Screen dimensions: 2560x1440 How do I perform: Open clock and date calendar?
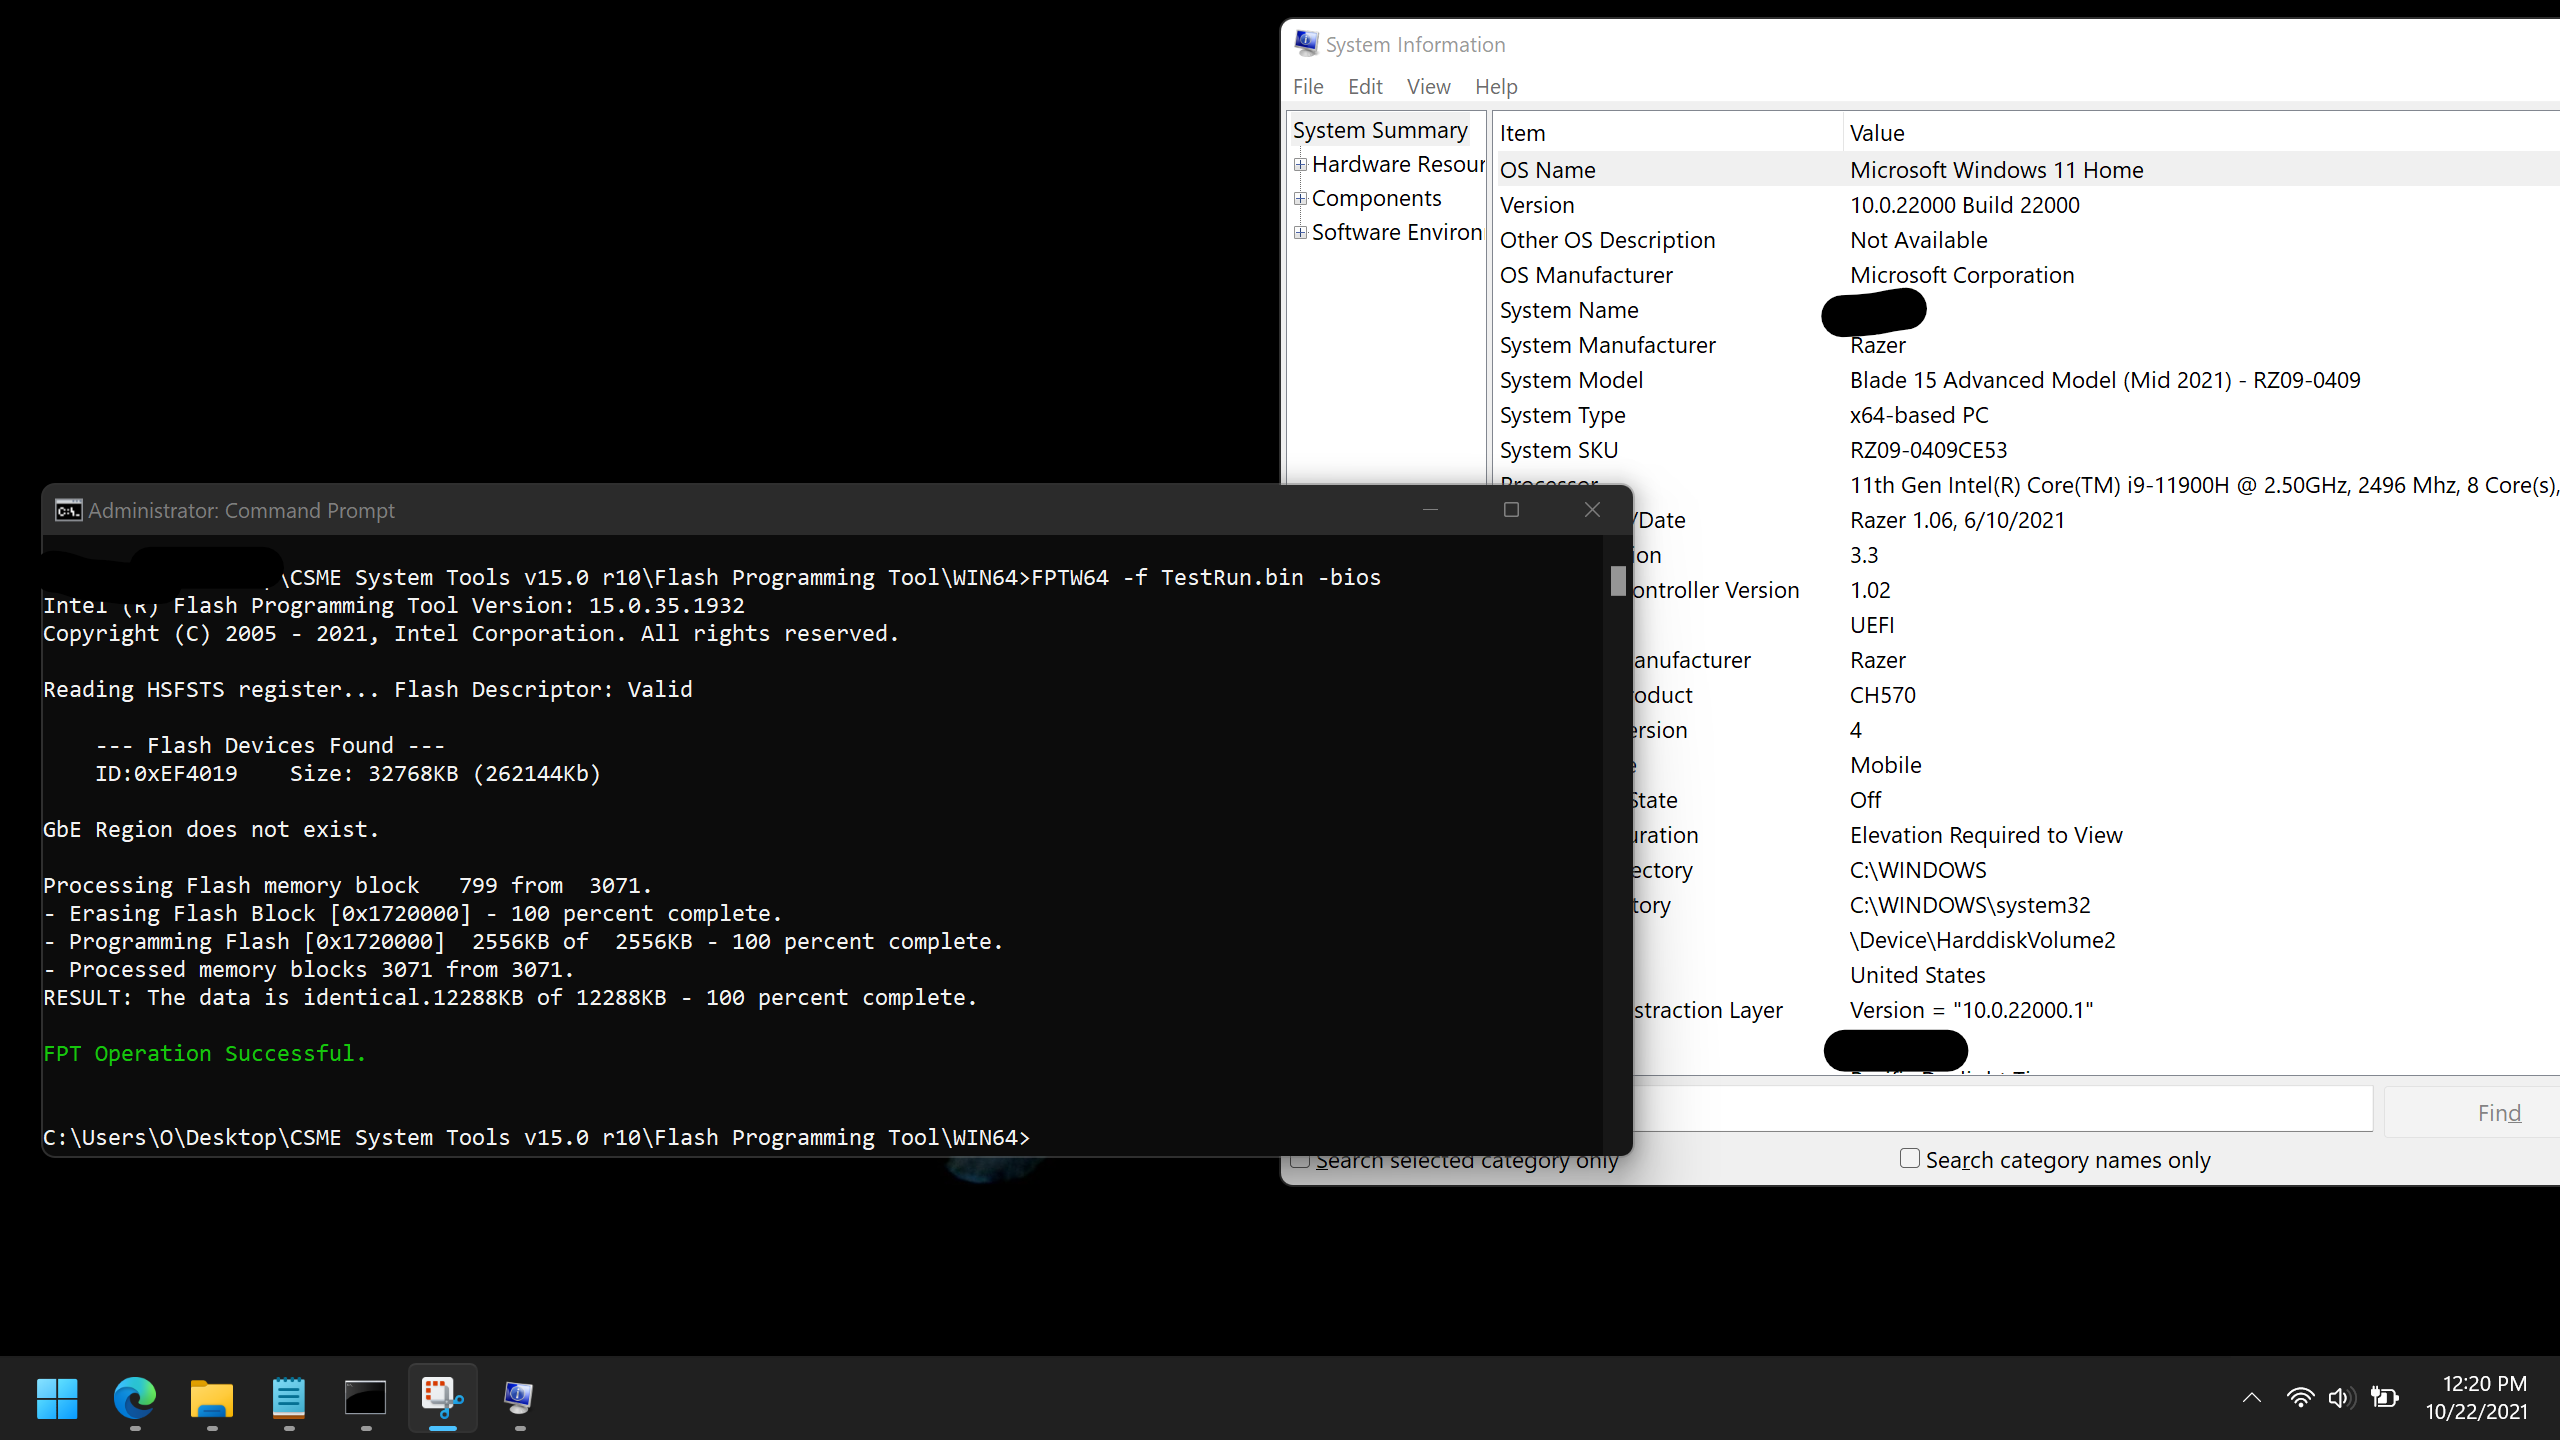coord(2477,1398)
